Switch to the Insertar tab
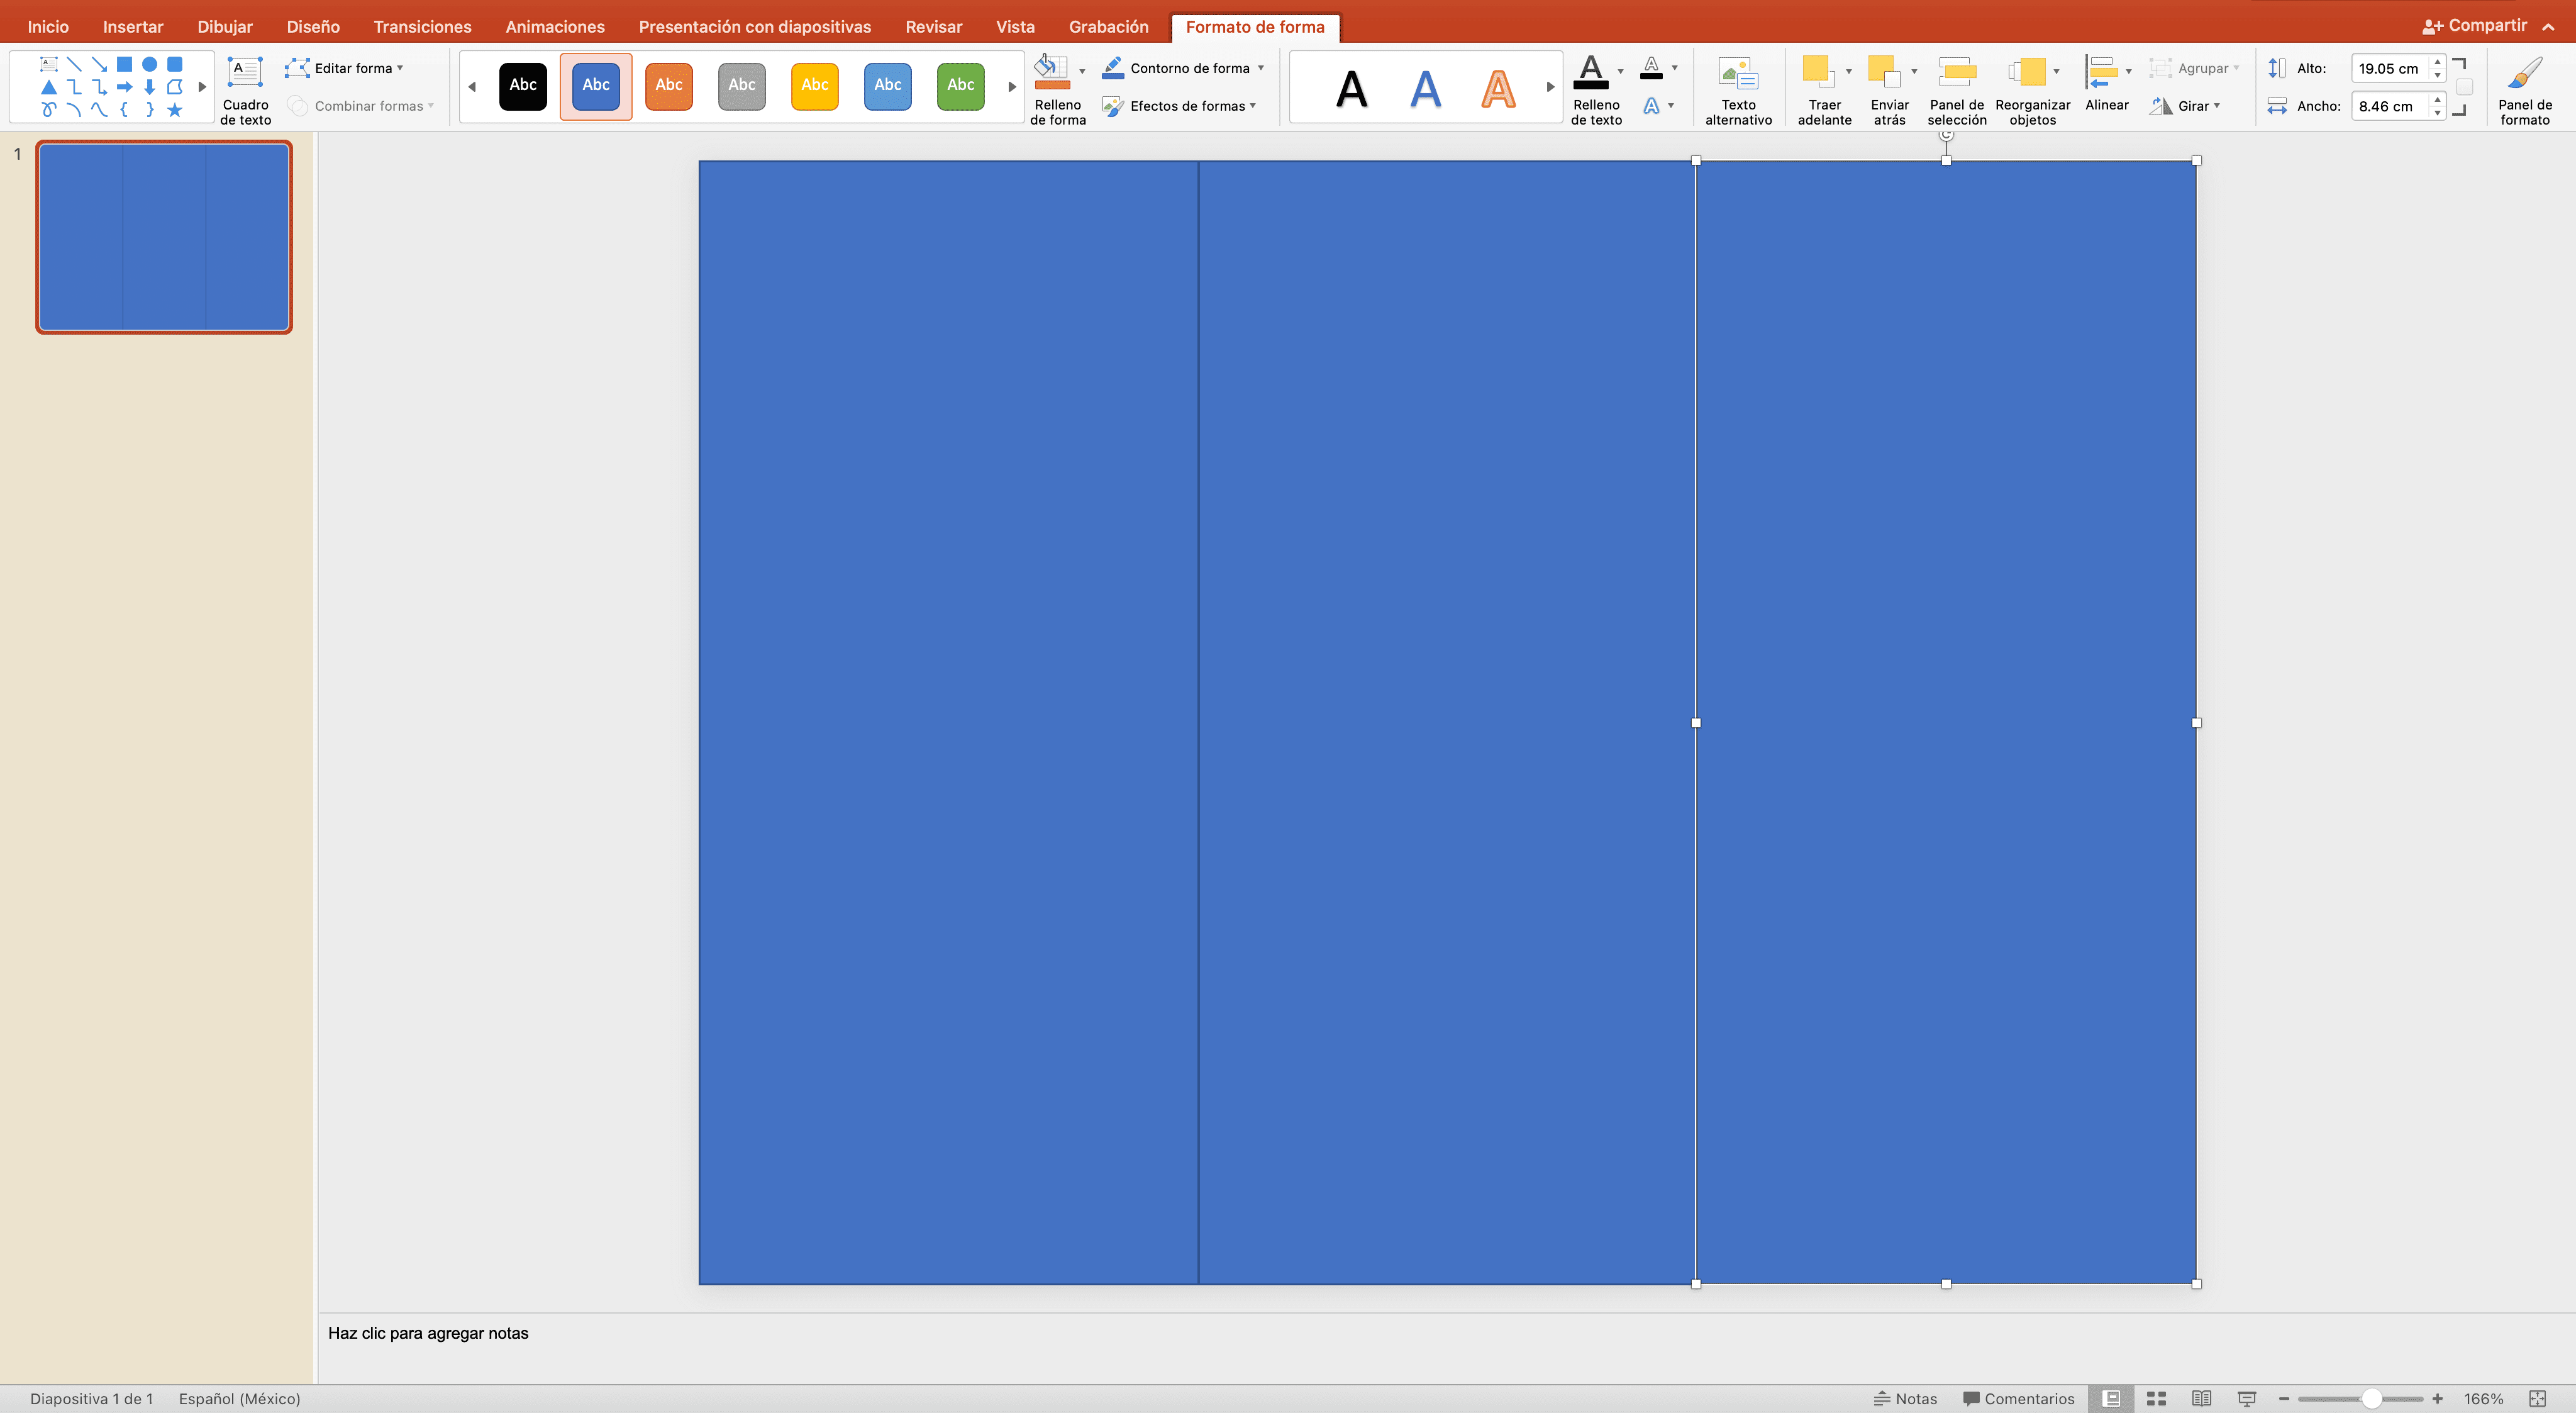 pyautogui.click(x=133, y=27)
